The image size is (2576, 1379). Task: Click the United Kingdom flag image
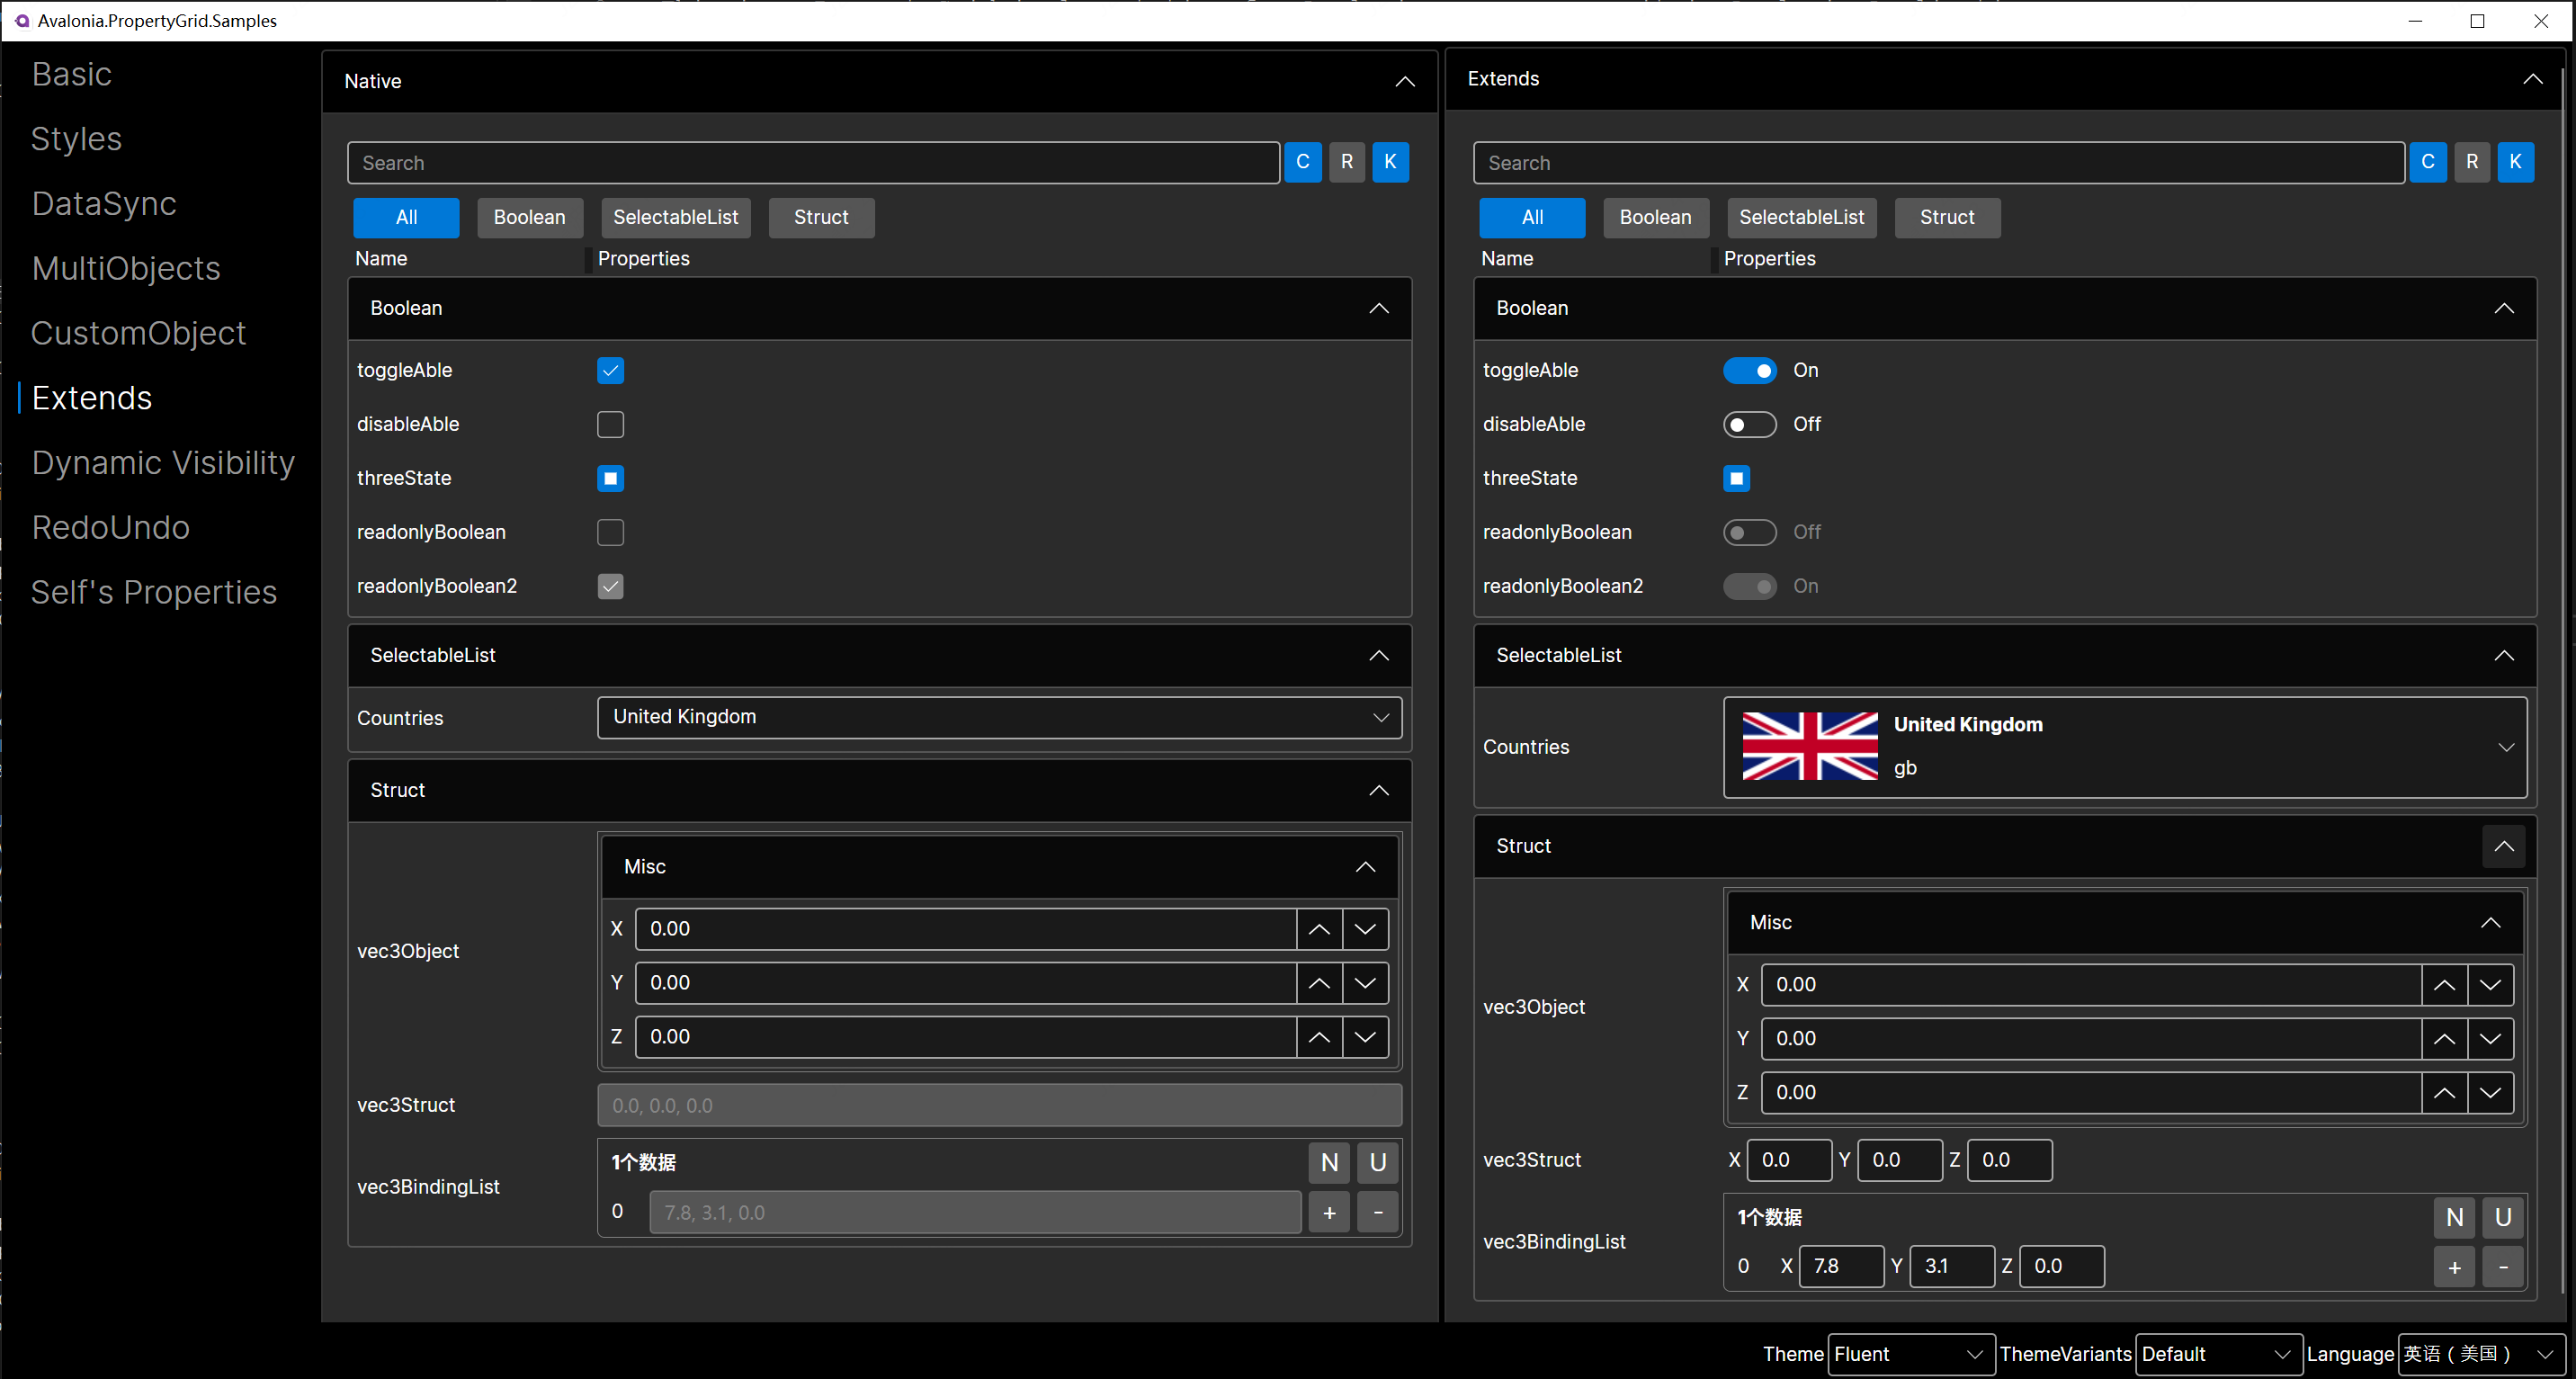[1810, 746]
